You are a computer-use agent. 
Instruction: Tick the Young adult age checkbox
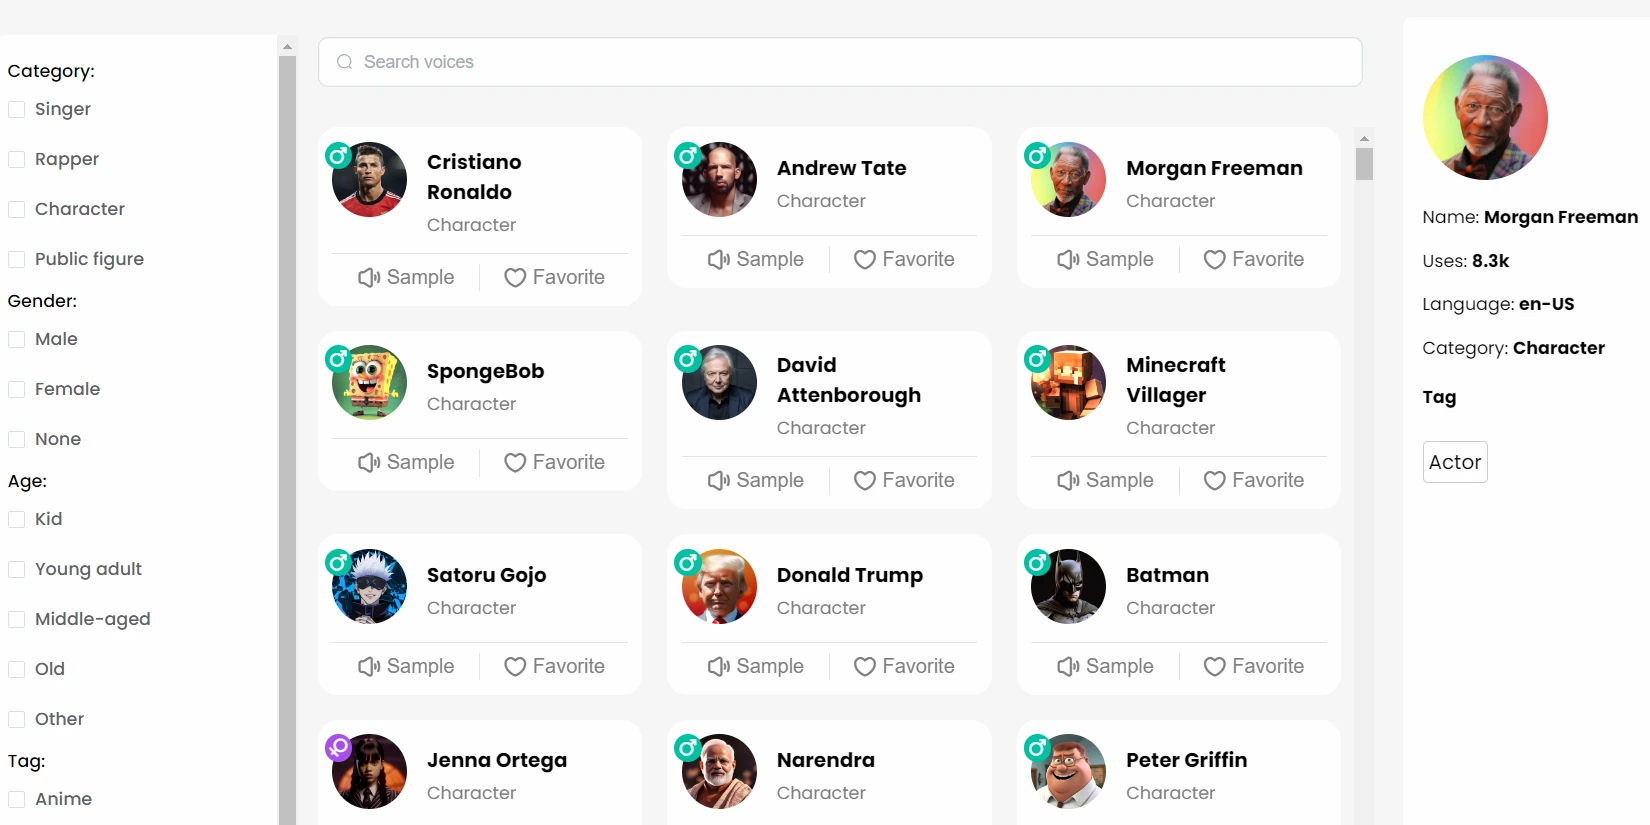pyautogui.click(x=17, y=569)
